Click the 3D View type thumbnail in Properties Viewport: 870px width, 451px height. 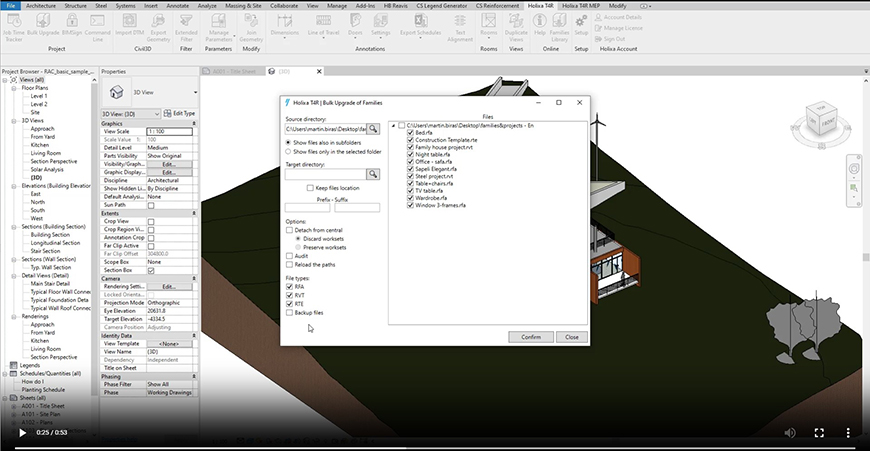117,92
